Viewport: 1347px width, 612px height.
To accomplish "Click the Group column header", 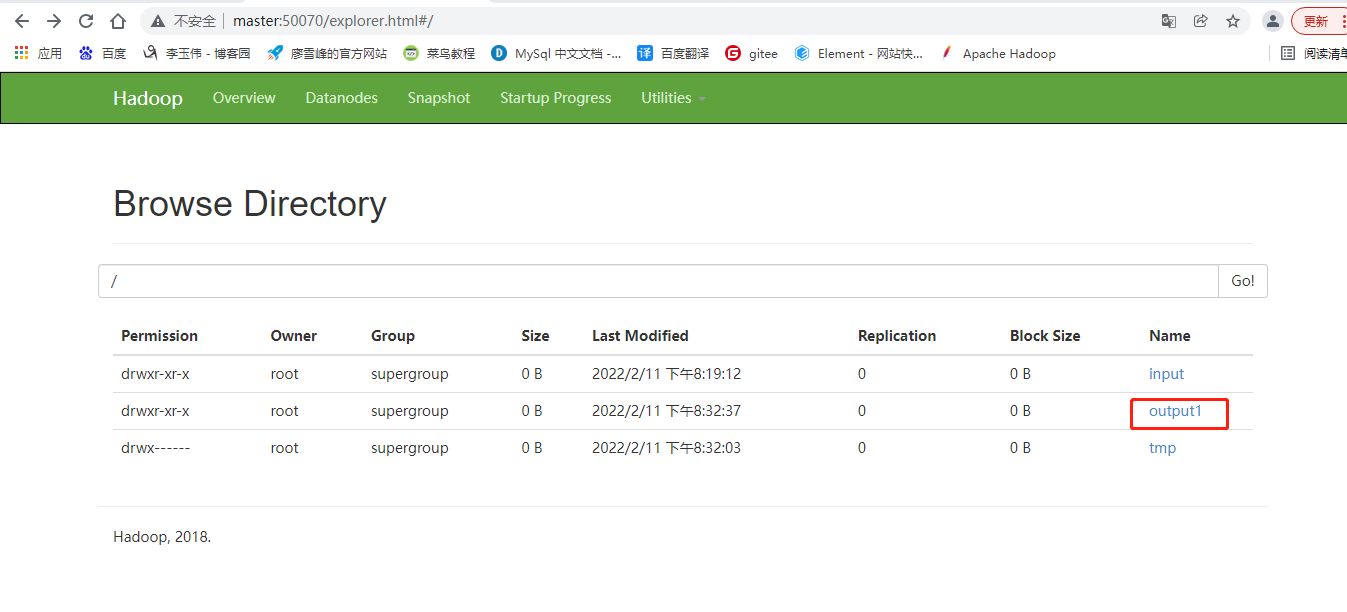I will click(393, 336).
